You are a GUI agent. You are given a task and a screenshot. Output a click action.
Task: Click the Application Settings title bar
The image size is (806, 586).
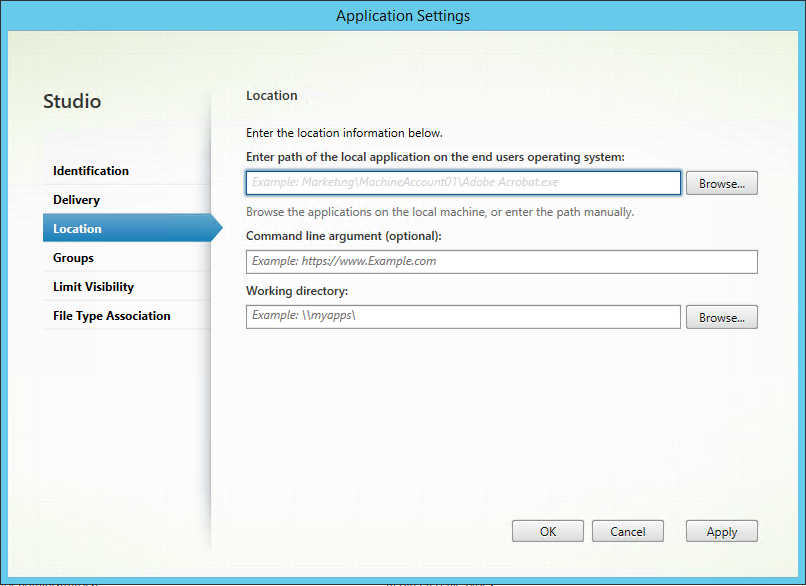(403, 15)
